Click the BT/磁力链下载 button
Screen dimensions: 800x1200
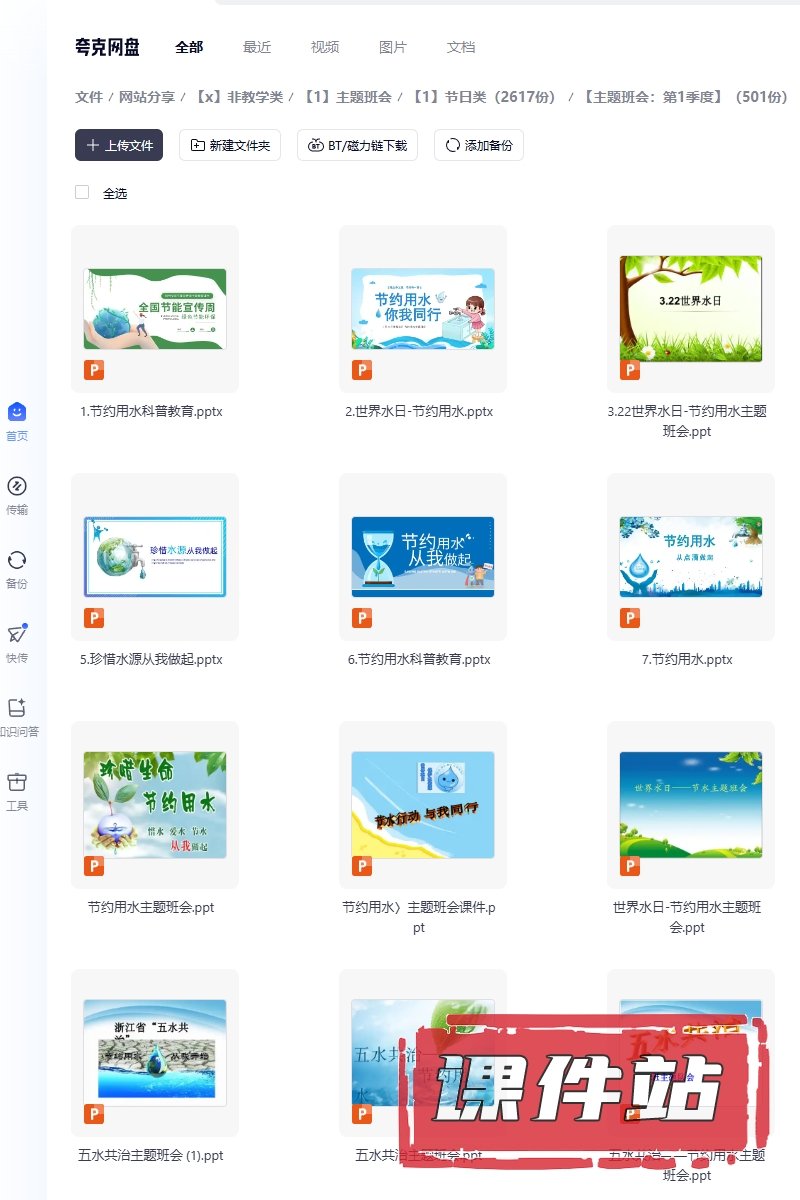click(x=357, y=145)
